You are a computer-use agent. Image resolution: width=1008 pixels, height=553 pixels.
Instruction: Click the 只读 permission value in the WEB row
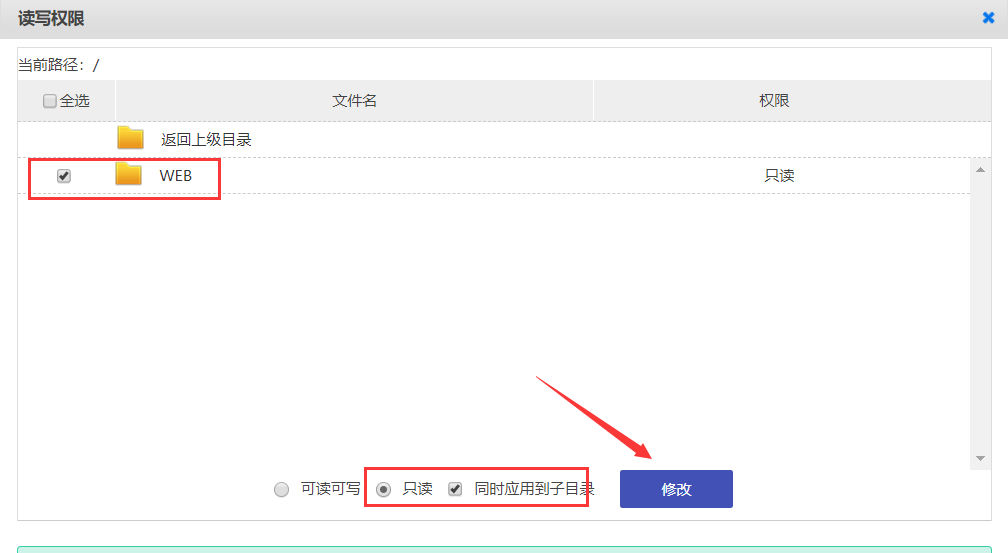779,176
